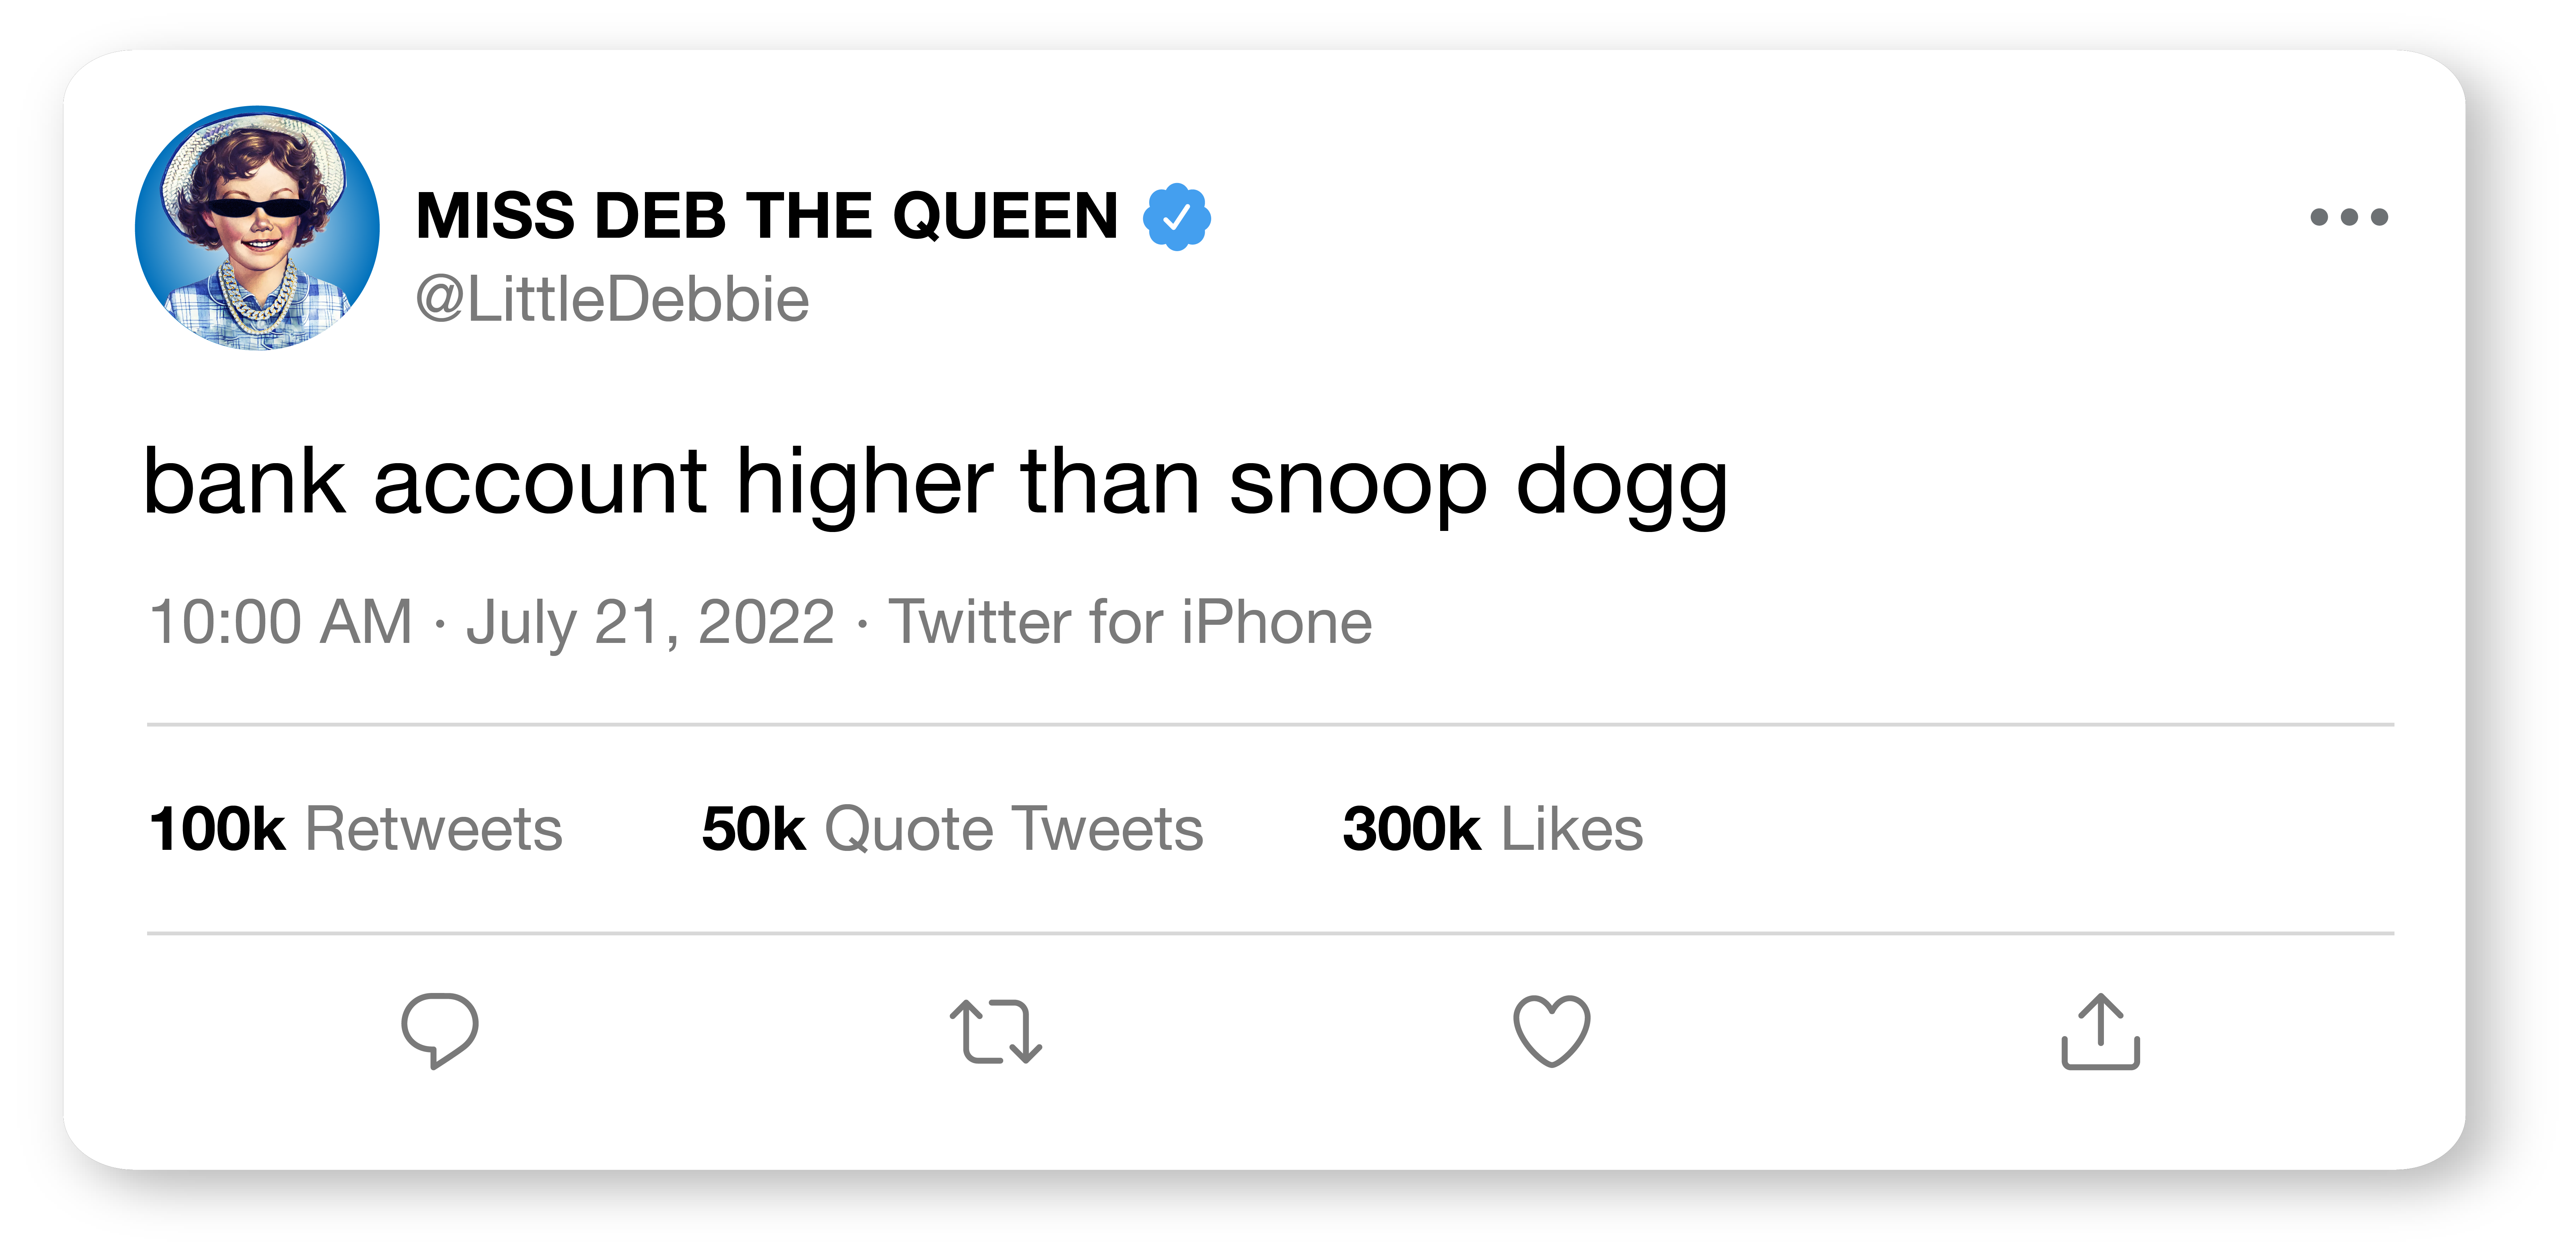
Task: Click the blue verified checkmark badge
Action: click(x=1177, y=216)
